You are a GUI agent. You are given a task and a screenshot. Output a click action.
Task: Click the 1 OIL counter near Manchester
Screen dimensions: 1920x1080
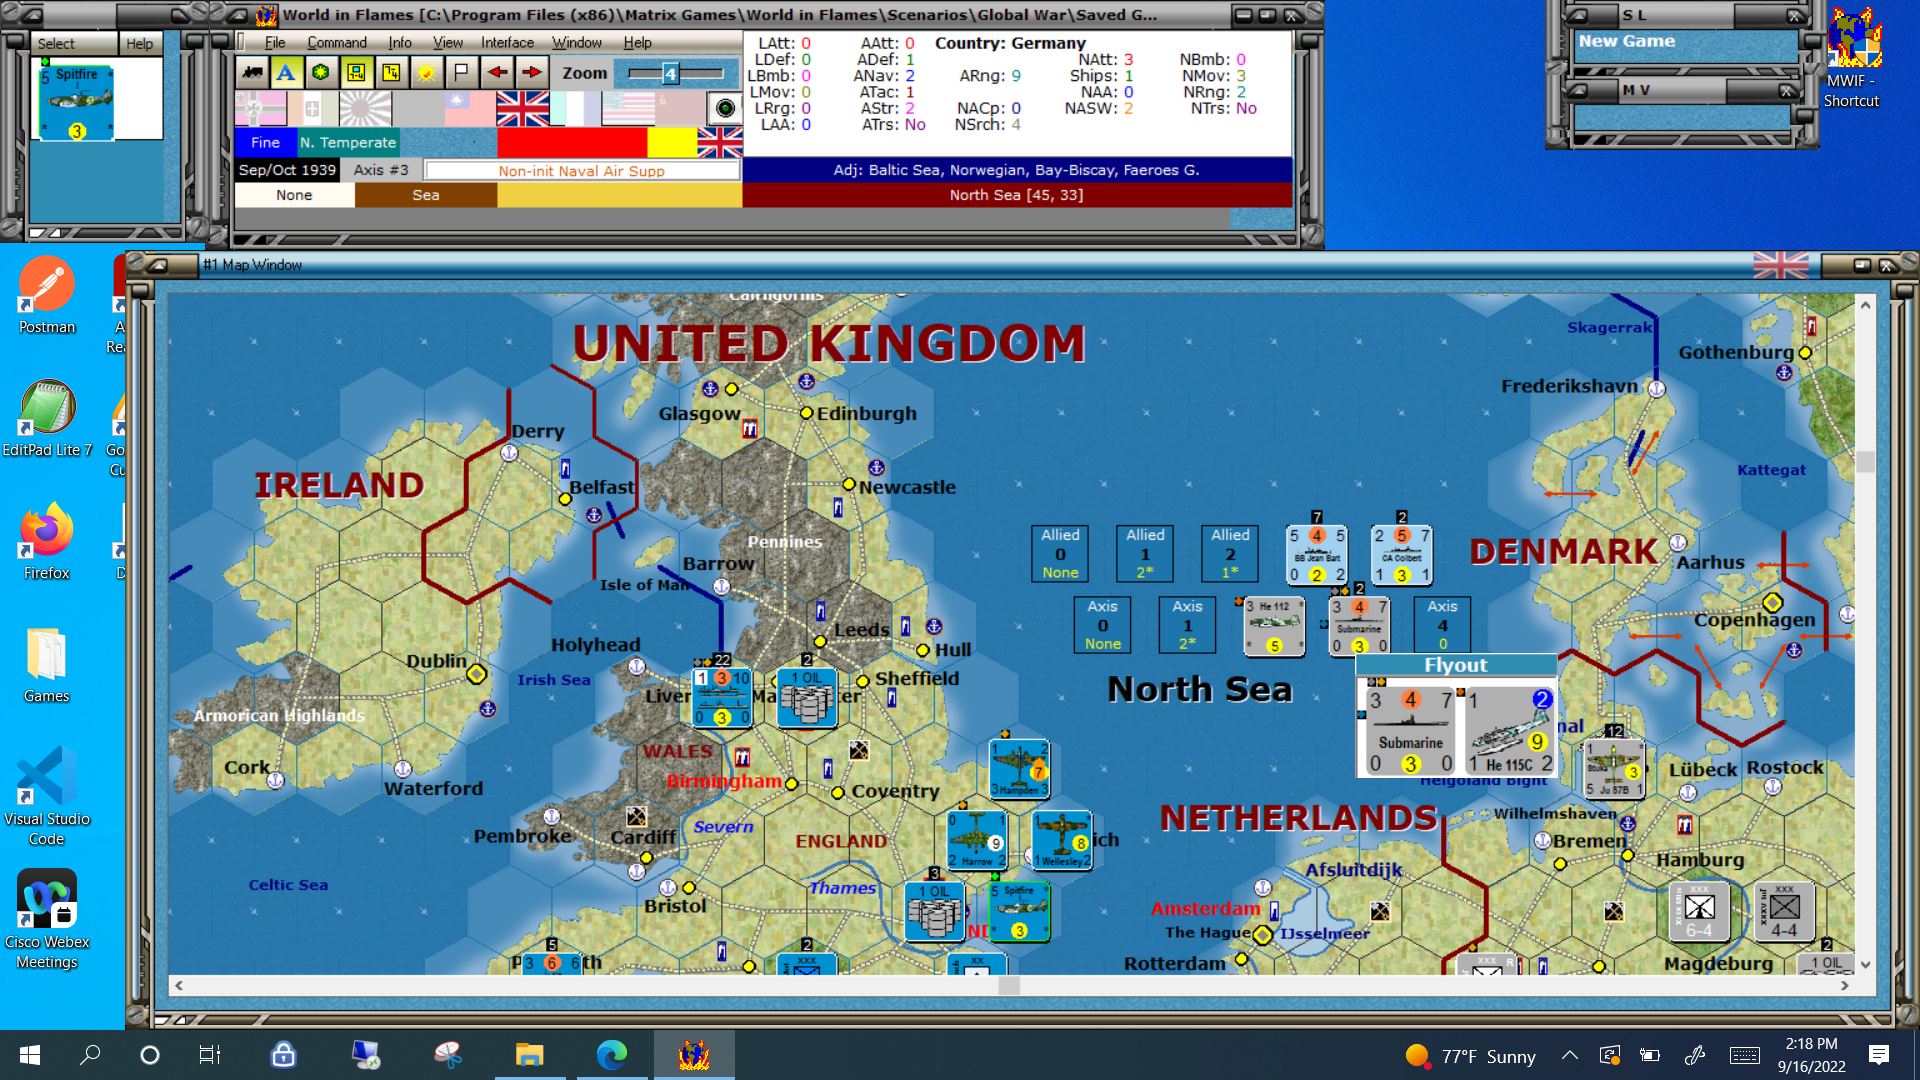point(807,698)
